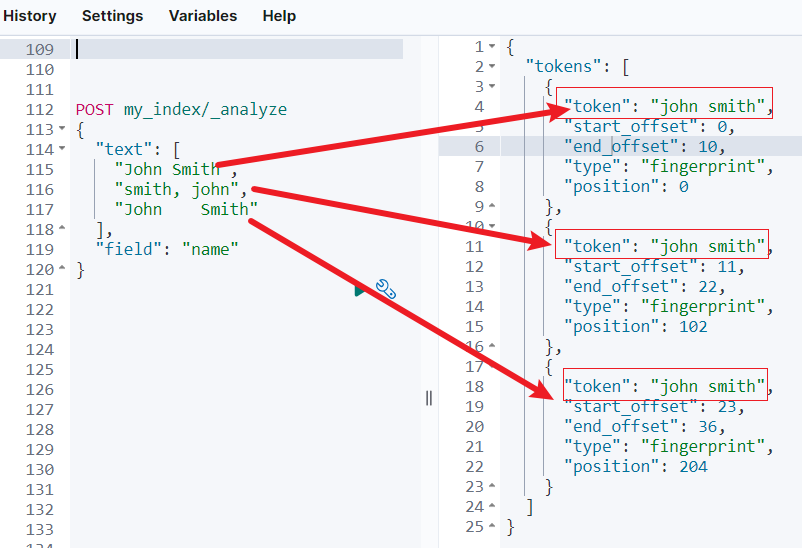
Task: Click the POST my_index/_analyze request line
Action: pyautogui.click(x=182, y=109)
